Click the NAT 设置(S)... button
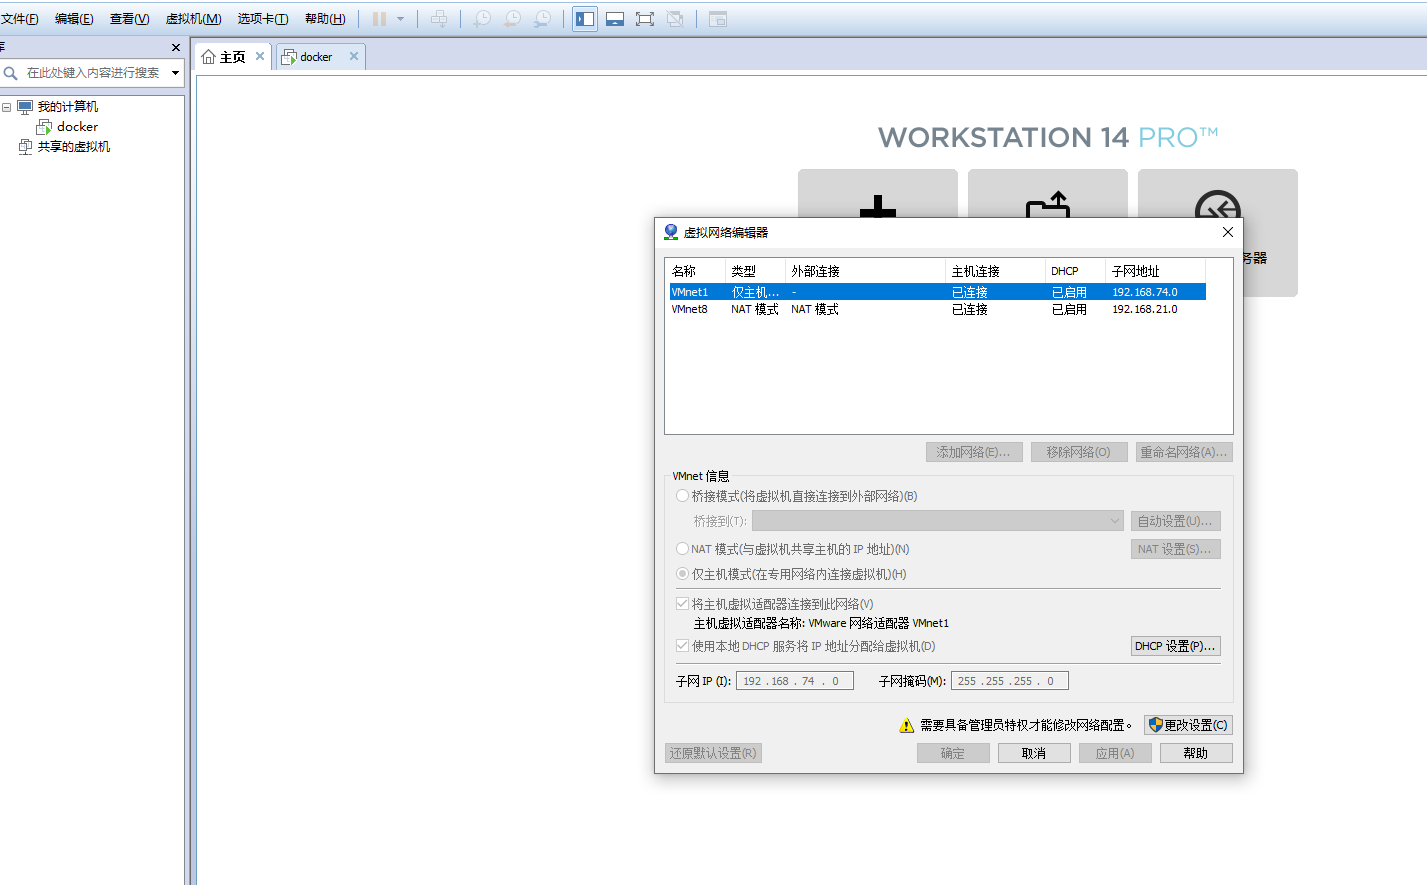This screenshot has height=885, width=1427. click(x=1176, y=549)
